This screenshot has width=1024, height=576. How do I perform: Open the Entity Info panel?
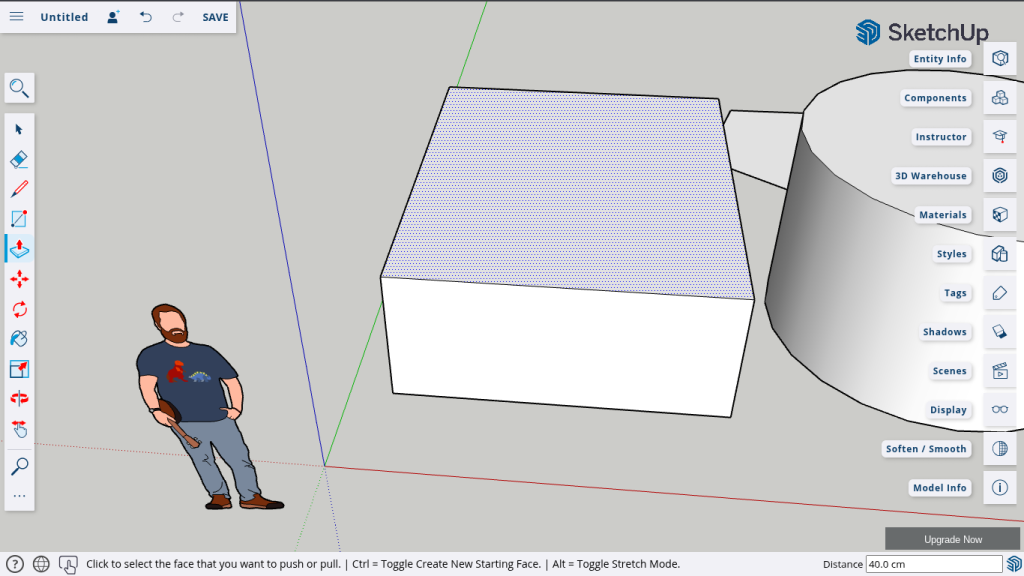tap(999, 59)
